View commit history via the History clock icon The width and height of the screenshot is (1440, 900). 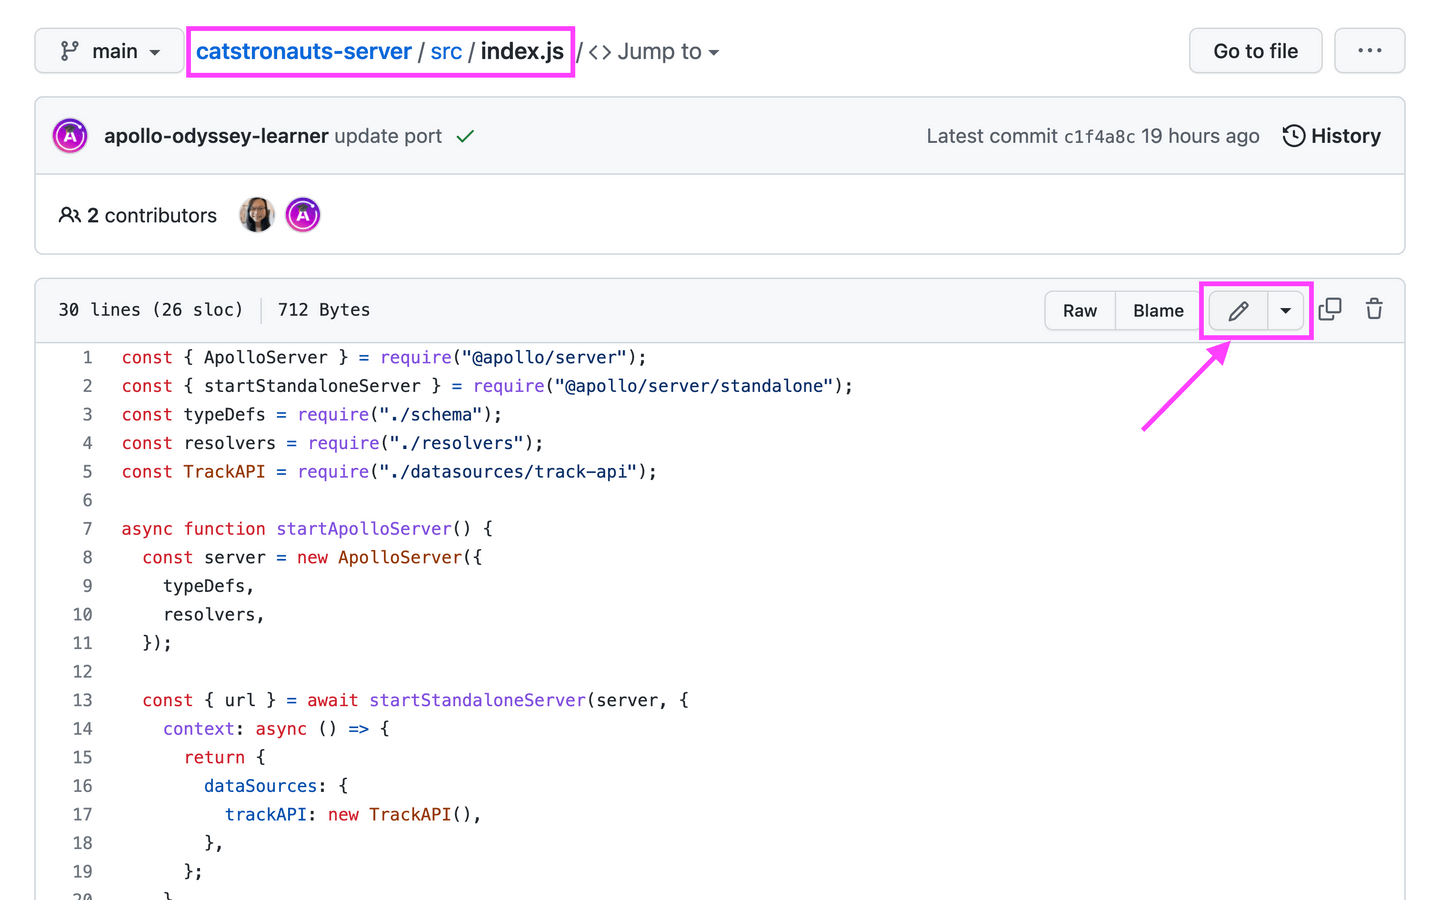[x=1293, y=135]
